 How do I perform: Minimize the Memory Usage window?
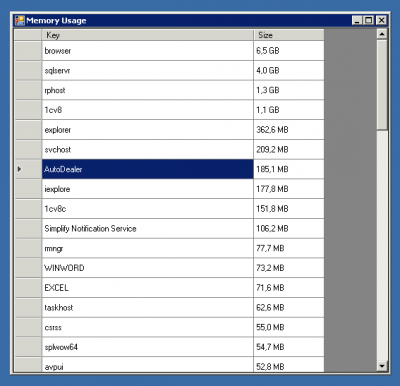click(x=357, y=21)
